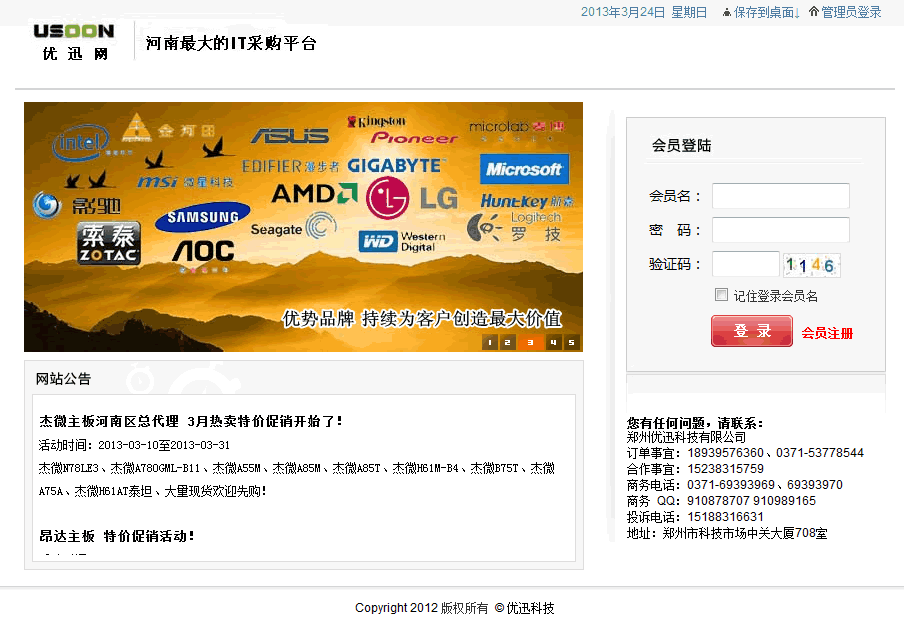Open 保存到桌面 link
Viewport: 904px width, 630px height.
(766, 12)
